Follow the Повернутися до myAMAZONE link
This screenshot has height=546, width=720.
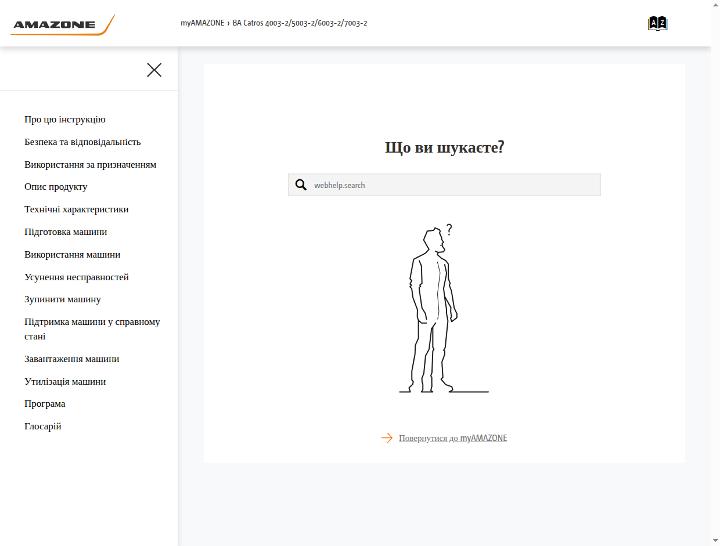point(453,438)
